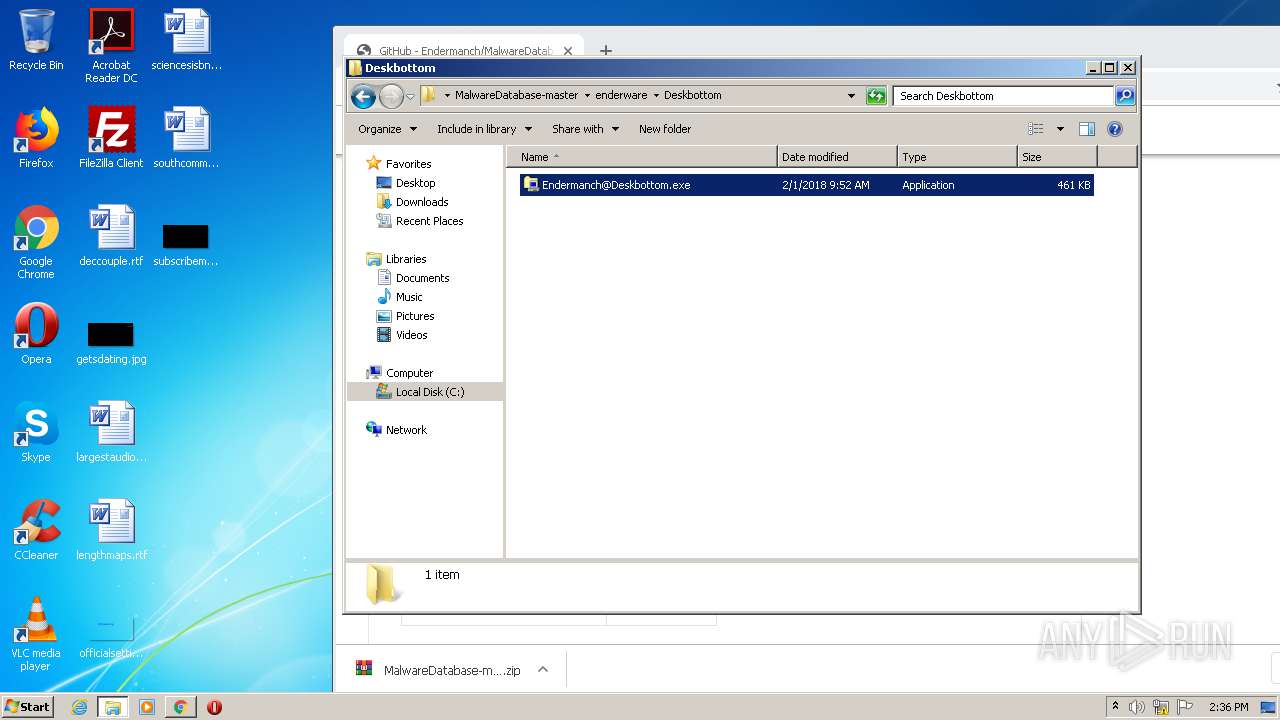
Task: Launch Skype desktop shortcut
Action: [x=36, y=432]
